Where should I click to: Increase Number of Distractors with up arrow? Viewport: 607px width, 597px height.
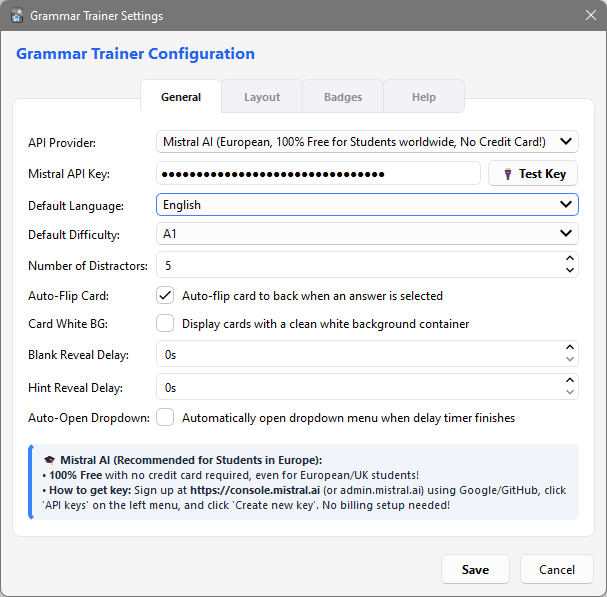pos(569,259)
